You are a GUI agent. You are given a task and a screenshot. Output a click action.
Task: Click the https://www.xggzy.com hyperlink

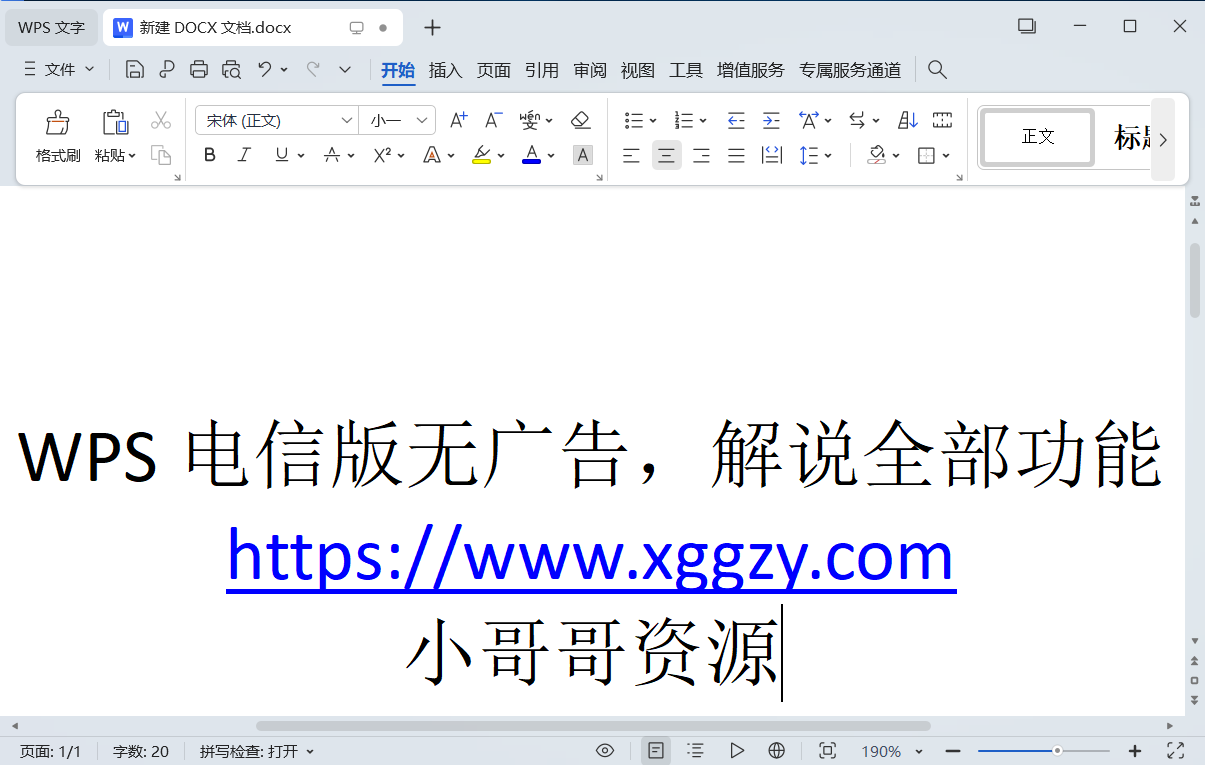point(591,557)
